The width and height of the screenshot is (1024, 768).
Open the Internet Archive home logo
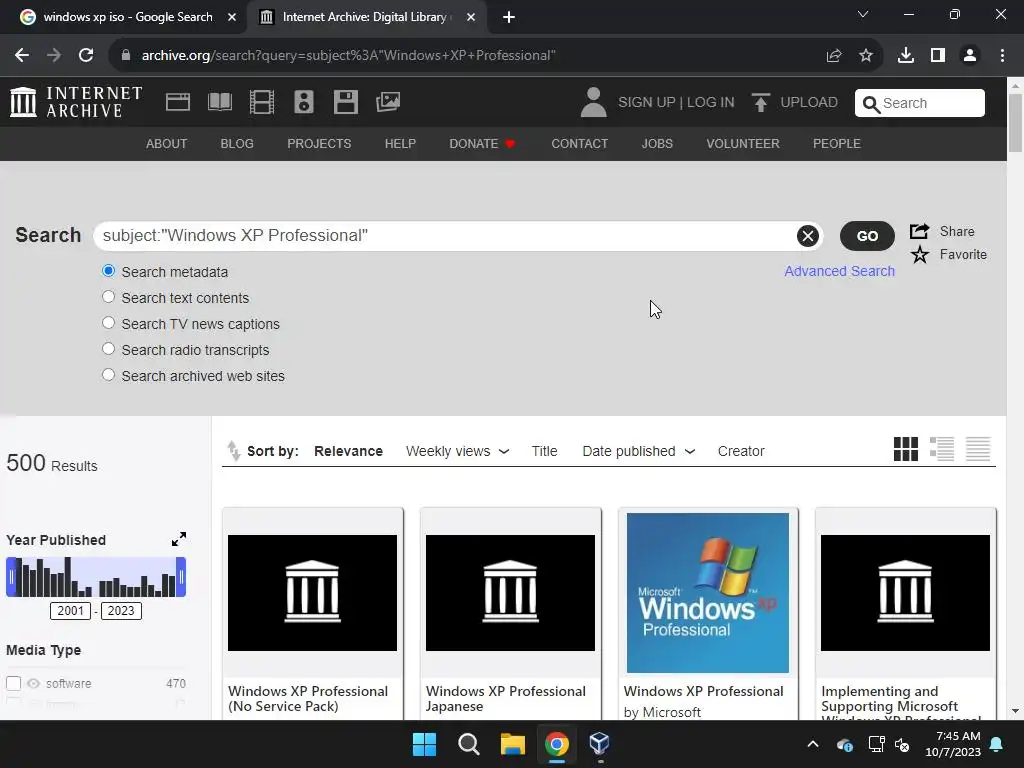coord(76,102)
